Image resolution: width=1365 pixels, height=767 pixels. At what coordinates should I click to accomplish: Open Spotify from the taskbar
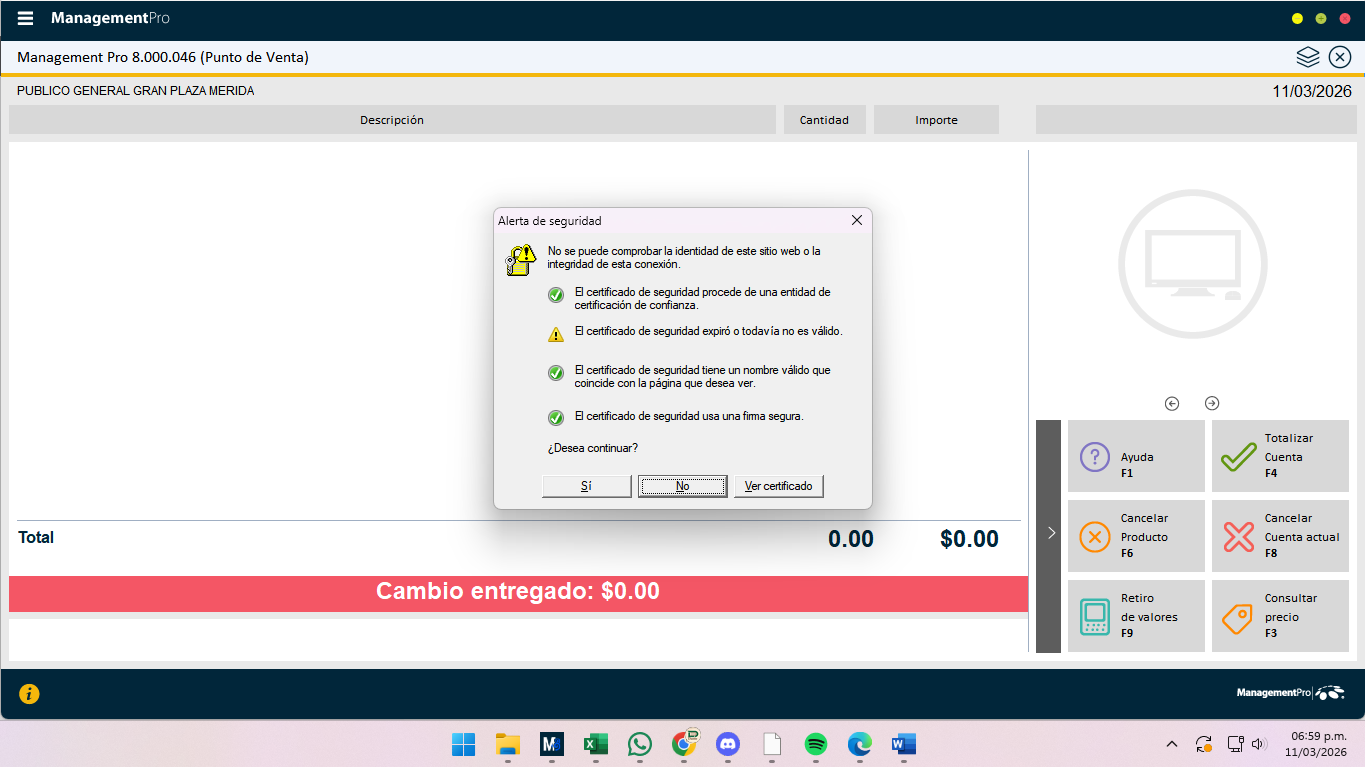click(x=816, y=744)
